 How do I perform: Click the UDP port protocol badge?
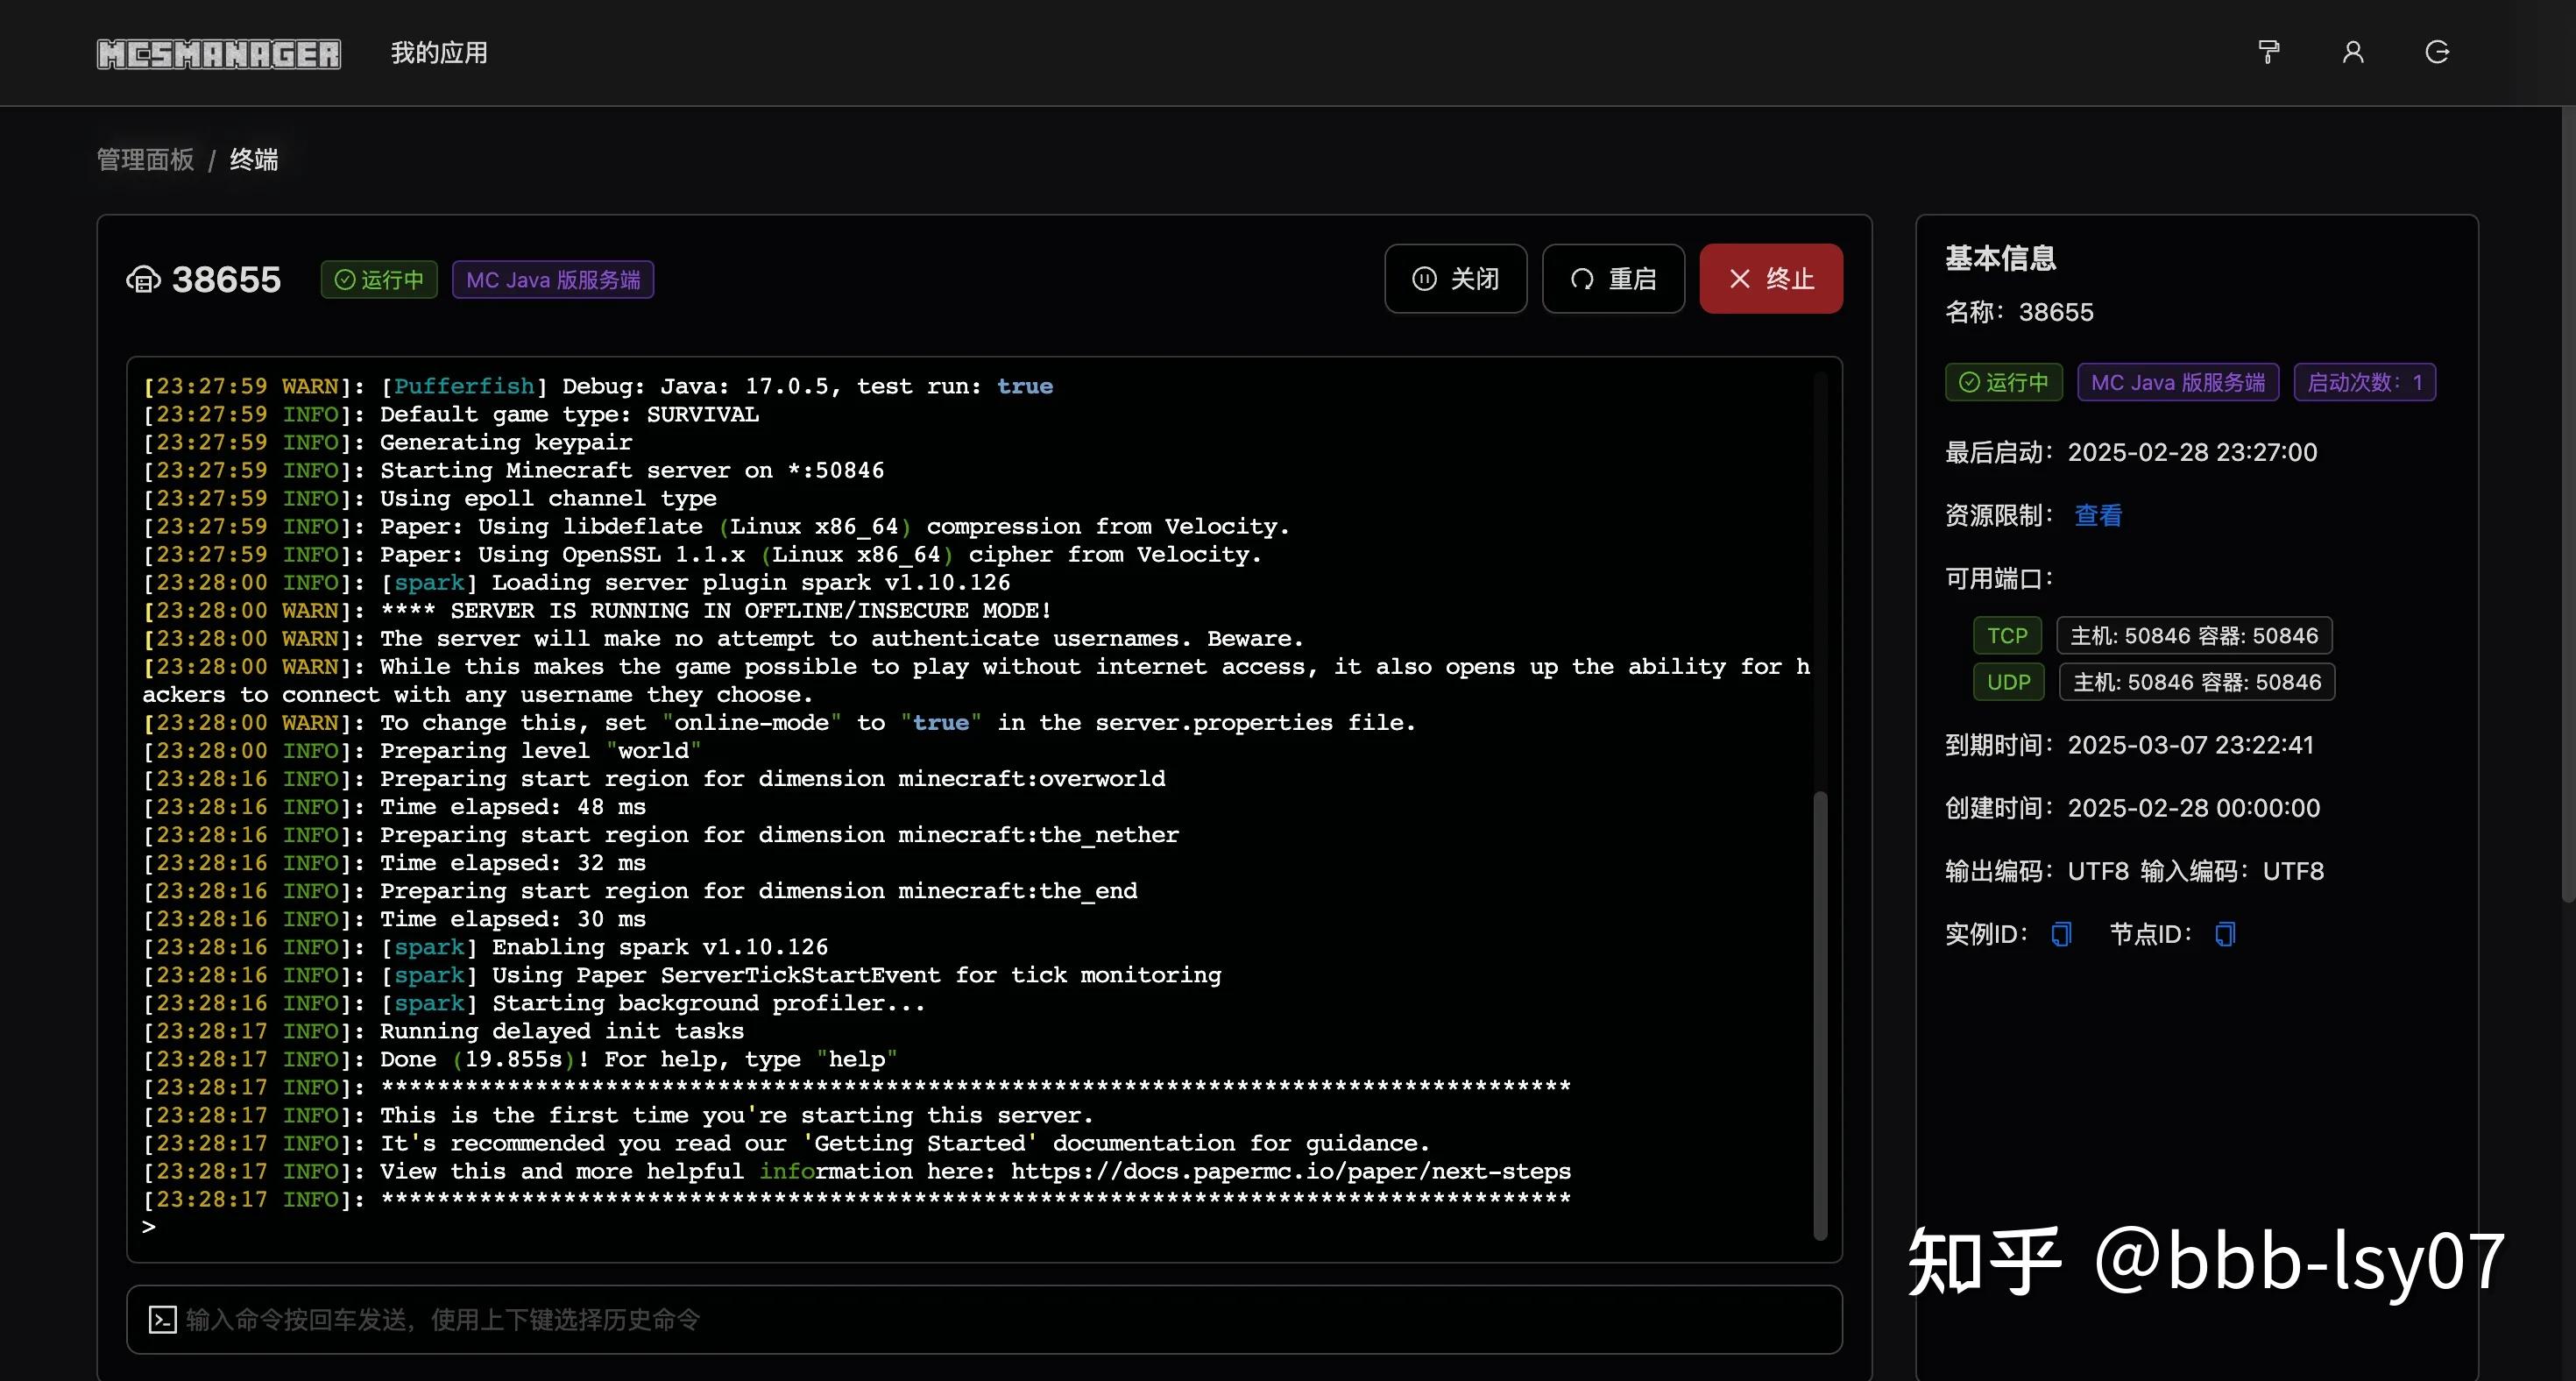point(2008,682)
